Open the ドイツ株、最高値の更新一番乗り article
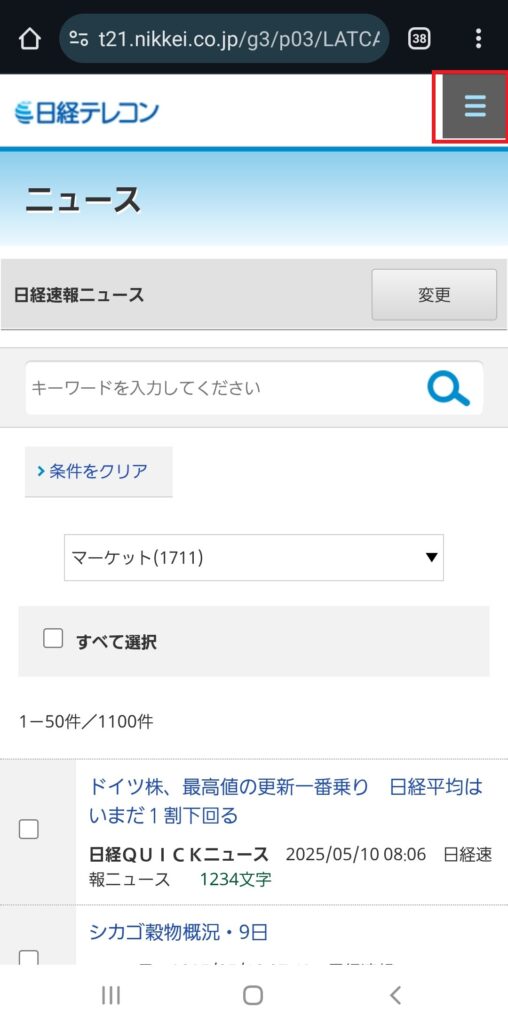The height and width of the screenshot is (1024, 508). [286, 801]
